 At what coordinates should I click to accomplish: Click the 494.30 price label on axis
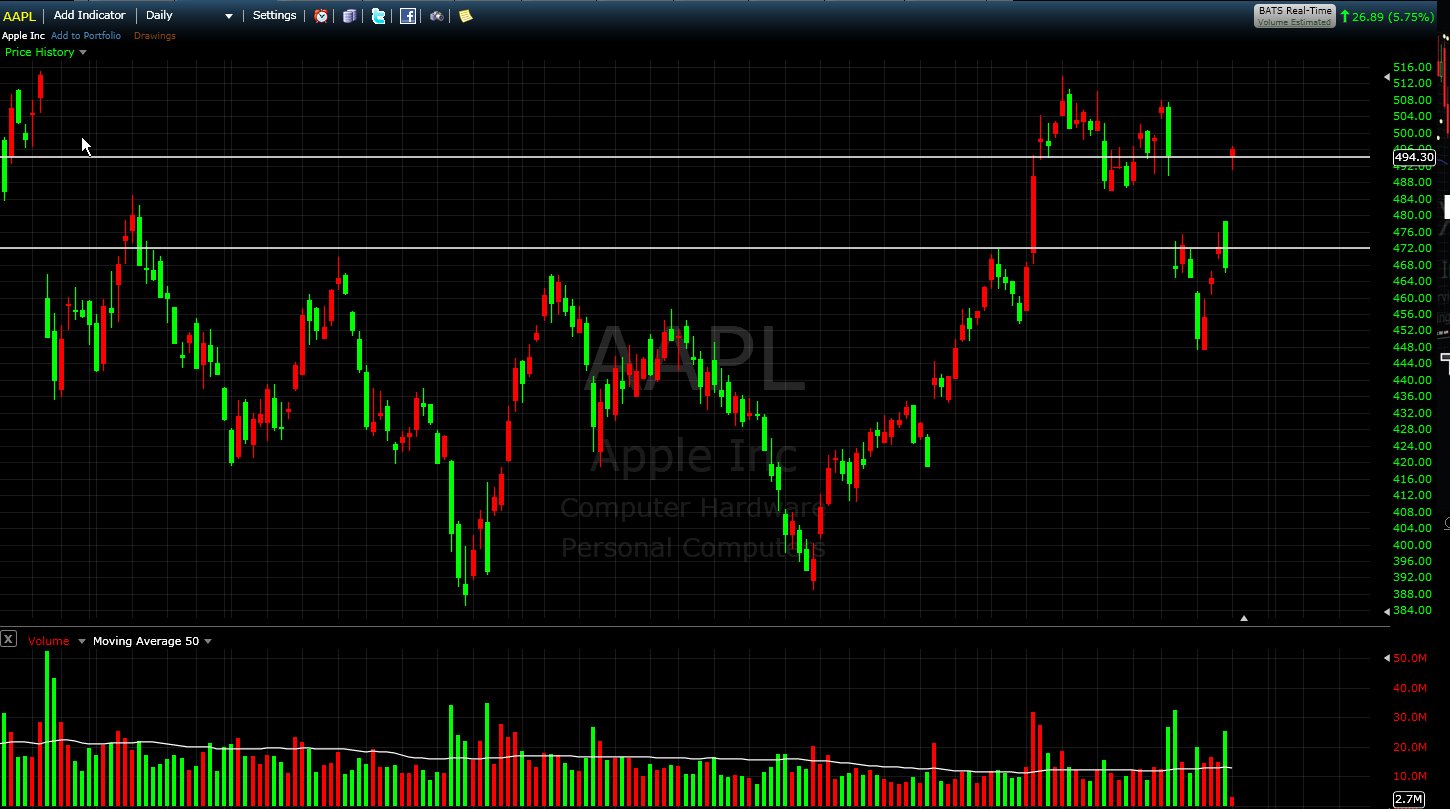point(1414,157)
